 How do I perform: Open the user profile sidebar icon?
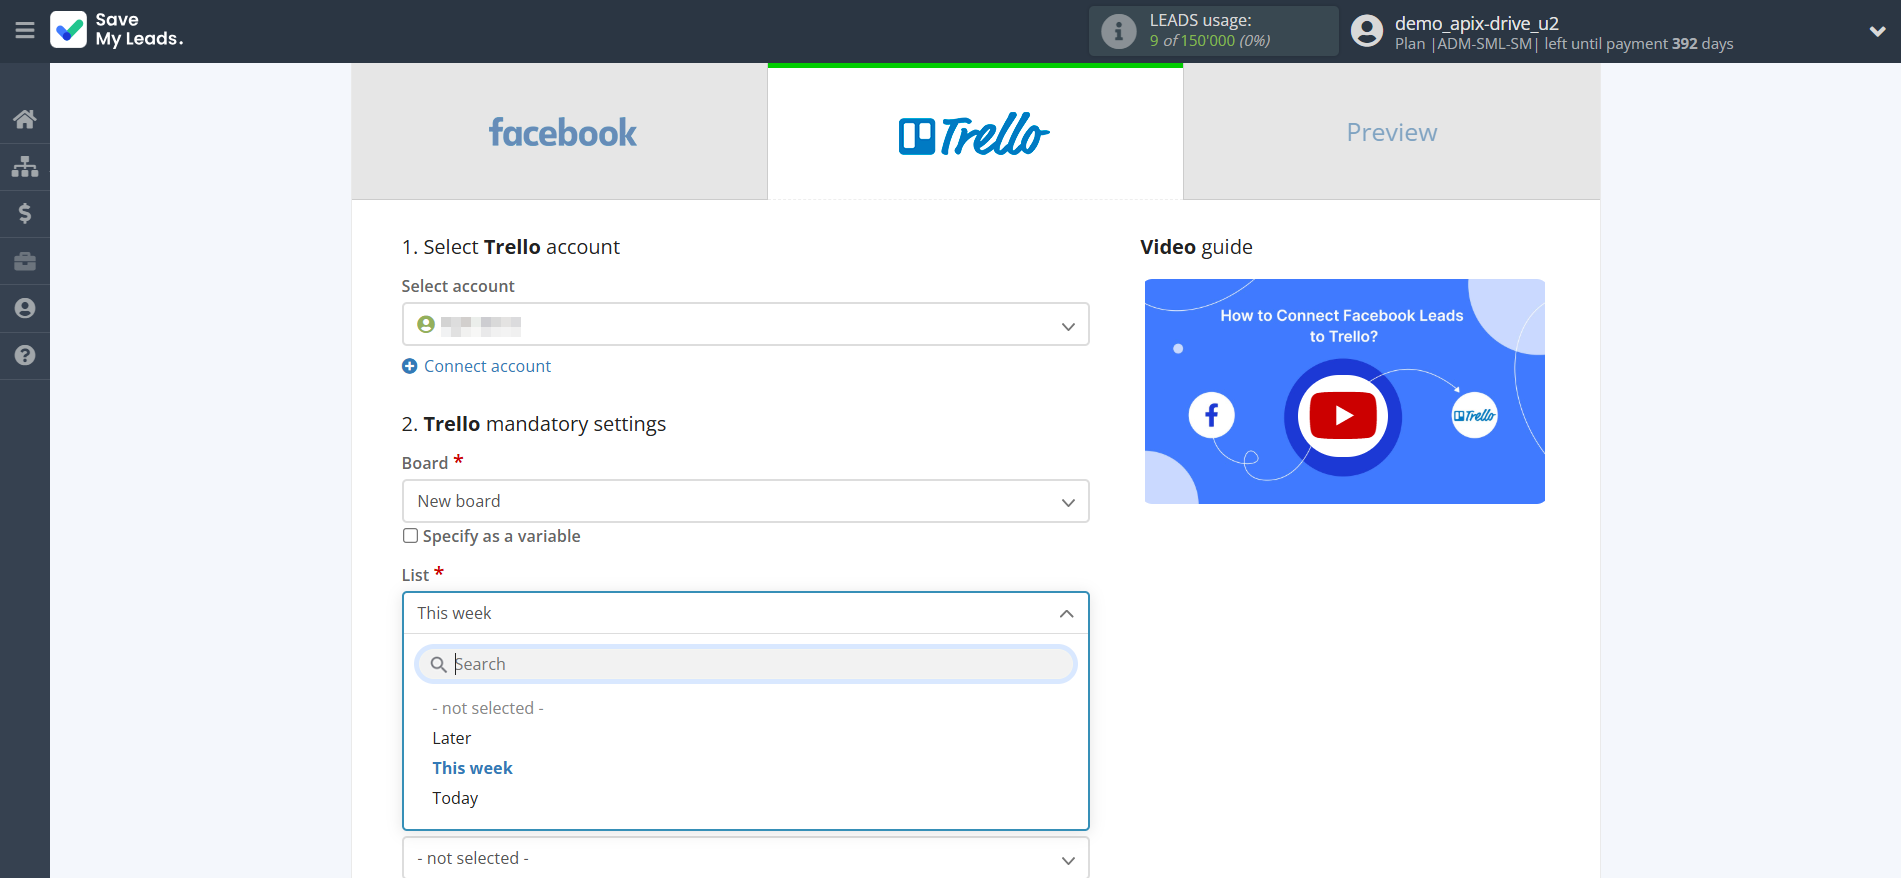coord(25,308)
